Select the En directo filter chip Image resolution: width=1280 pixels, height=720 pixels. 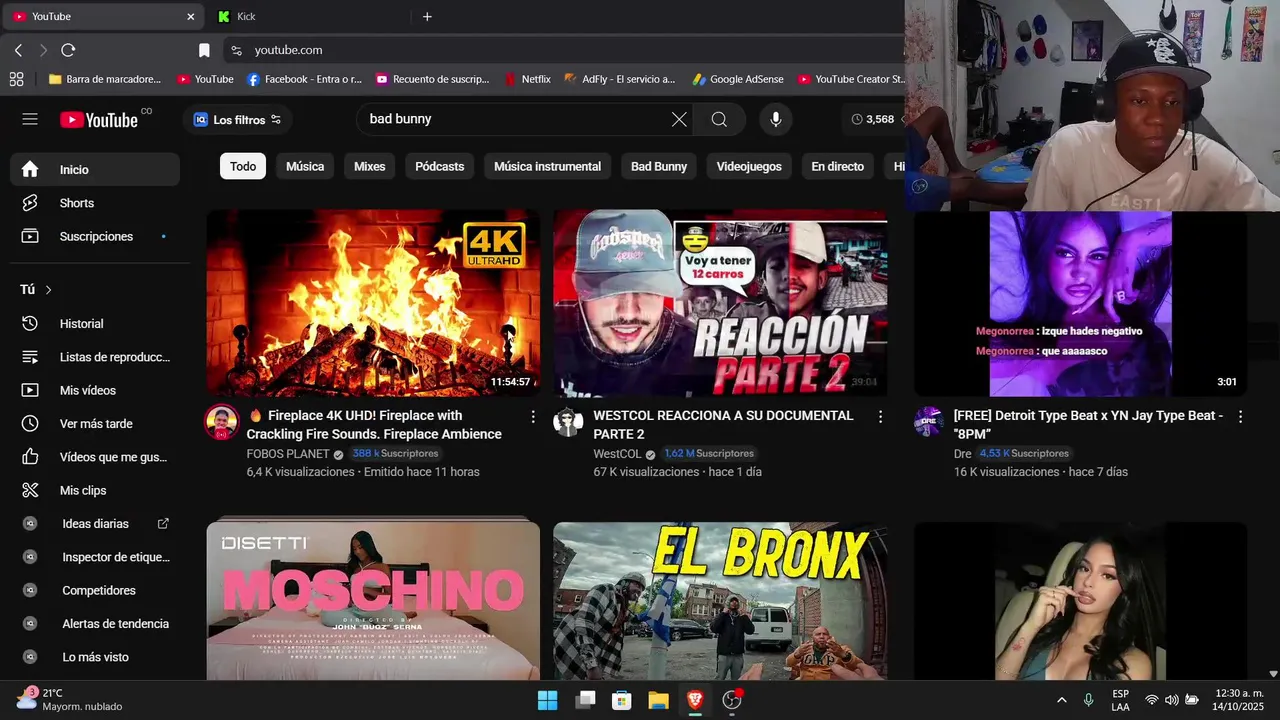click(x=837, y=166)
